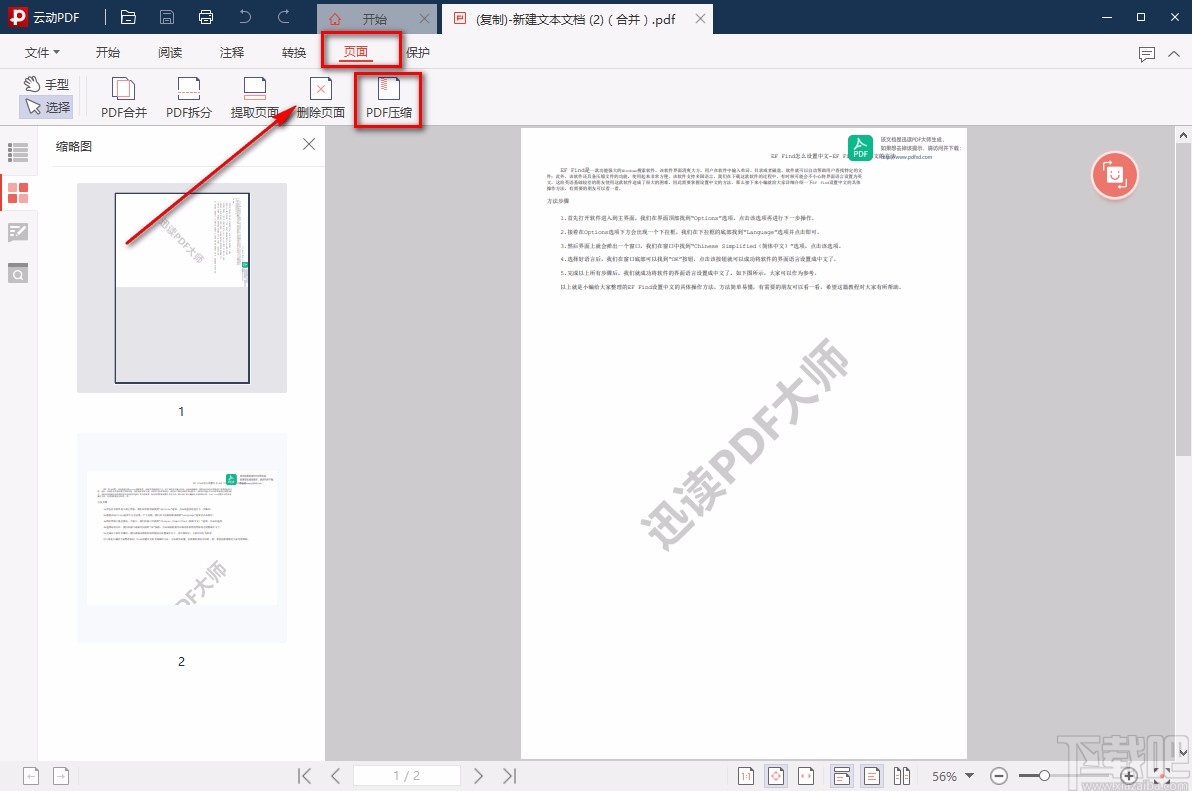Enter full screen mode
1192x791 pixels.
tap(1162, 776)
